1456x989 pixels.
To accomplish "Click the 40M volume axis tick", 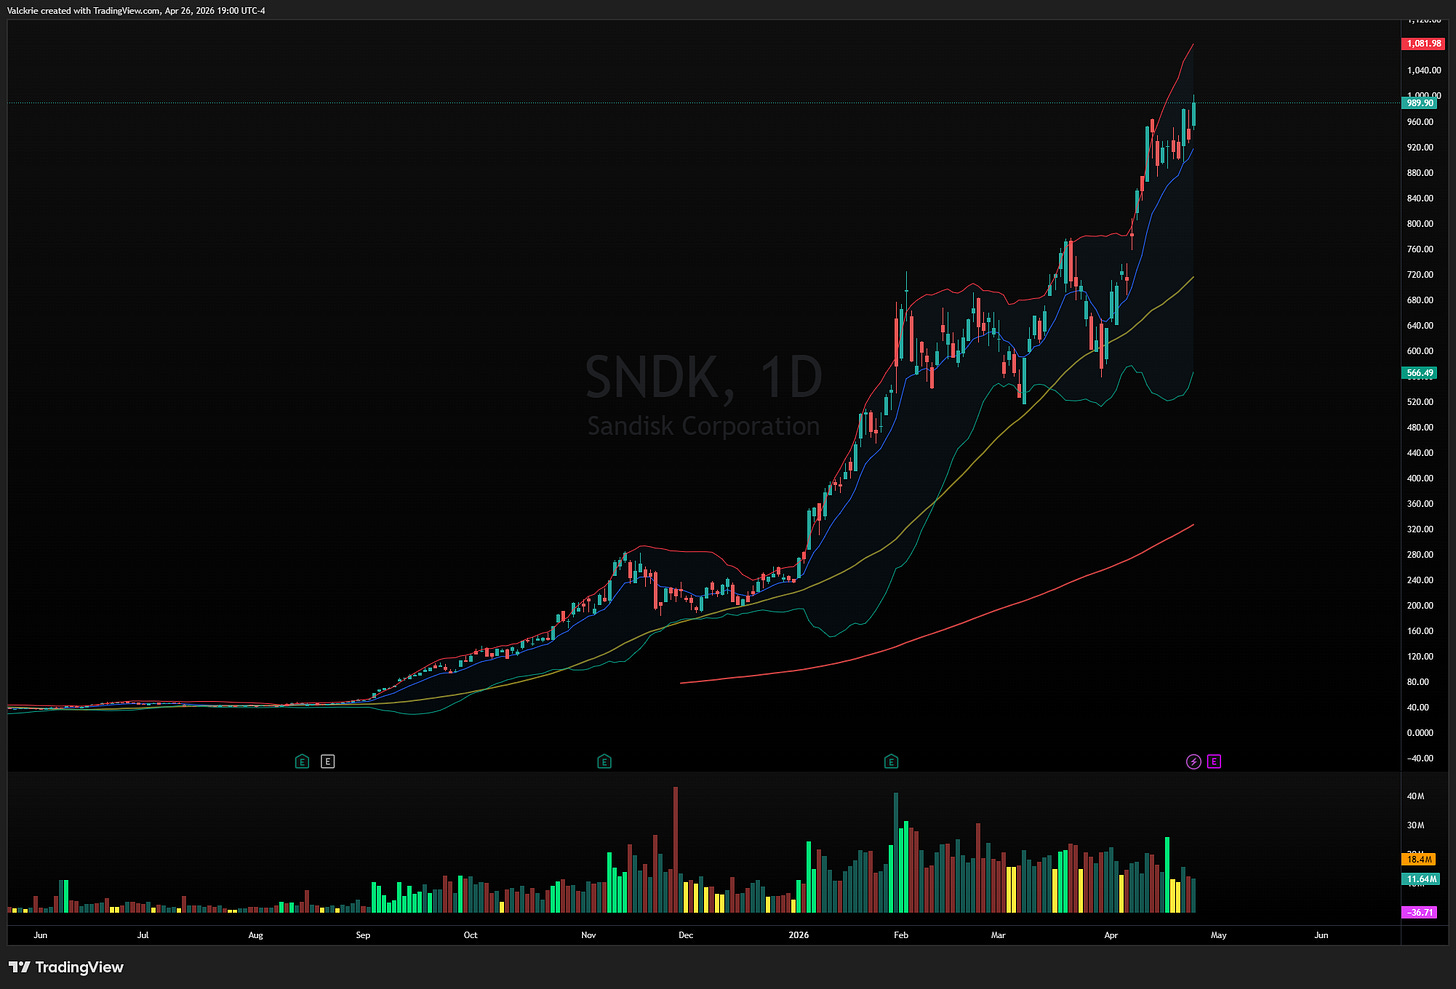I will (x=1415, y=797).
